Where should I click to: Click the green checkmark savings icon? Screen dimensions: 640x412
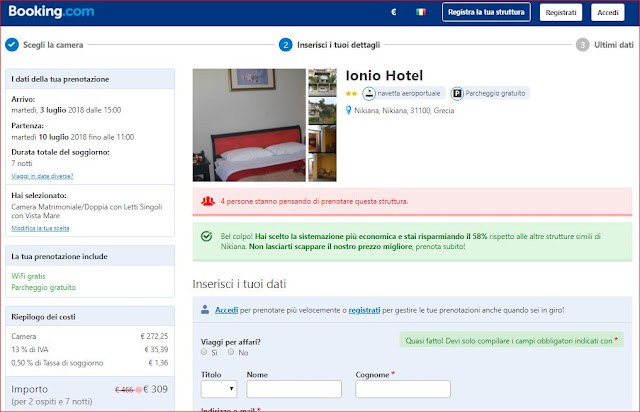coord(207,236)
